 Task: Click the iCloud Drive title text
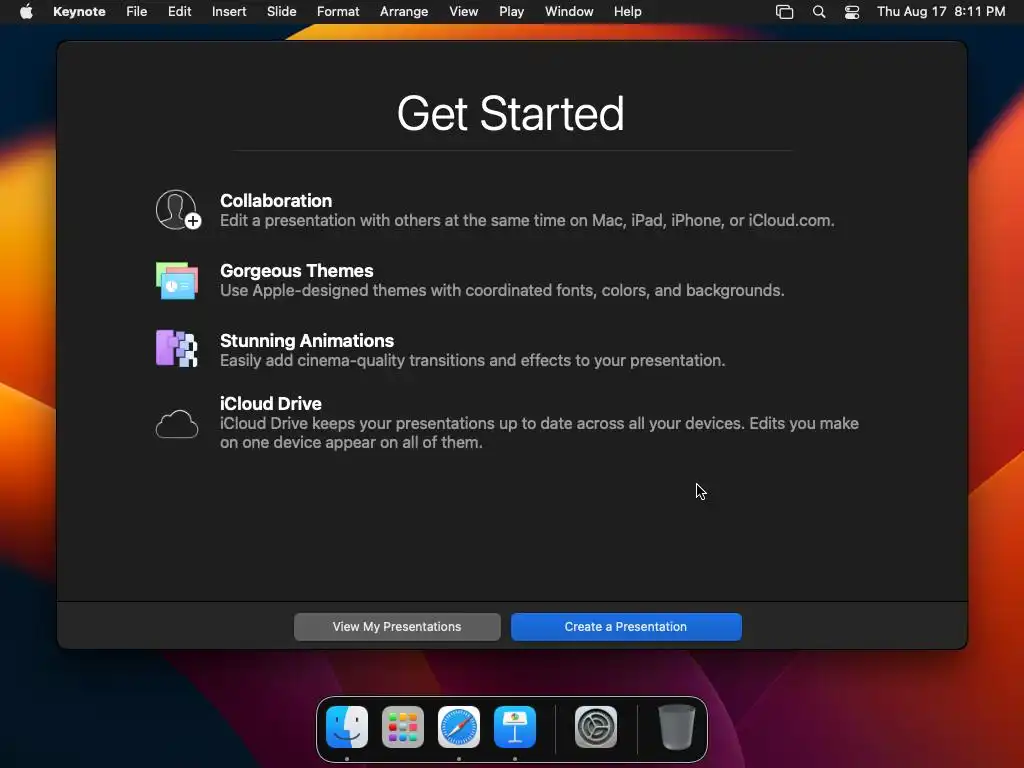point(270,404)
